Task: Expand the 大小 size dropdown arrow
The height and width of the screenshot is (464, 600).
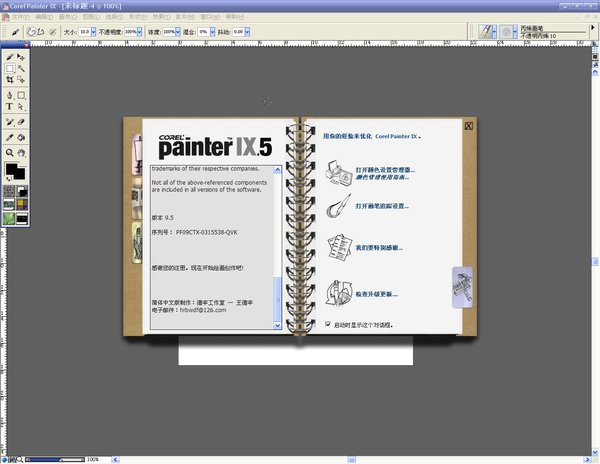Action: [93, 32]
